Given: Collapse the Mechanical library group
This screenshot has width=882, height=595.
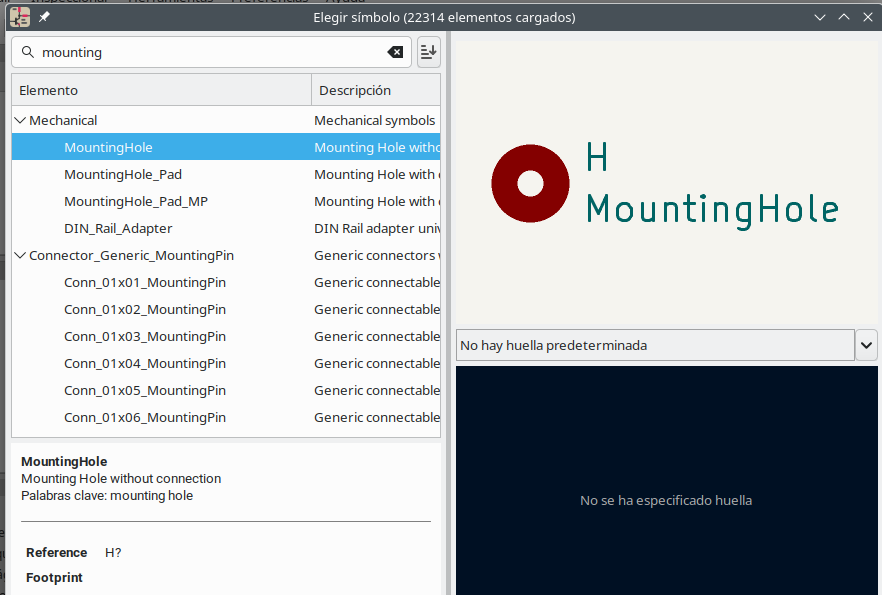Looking at the screenshot, I should tap(20, 120).
